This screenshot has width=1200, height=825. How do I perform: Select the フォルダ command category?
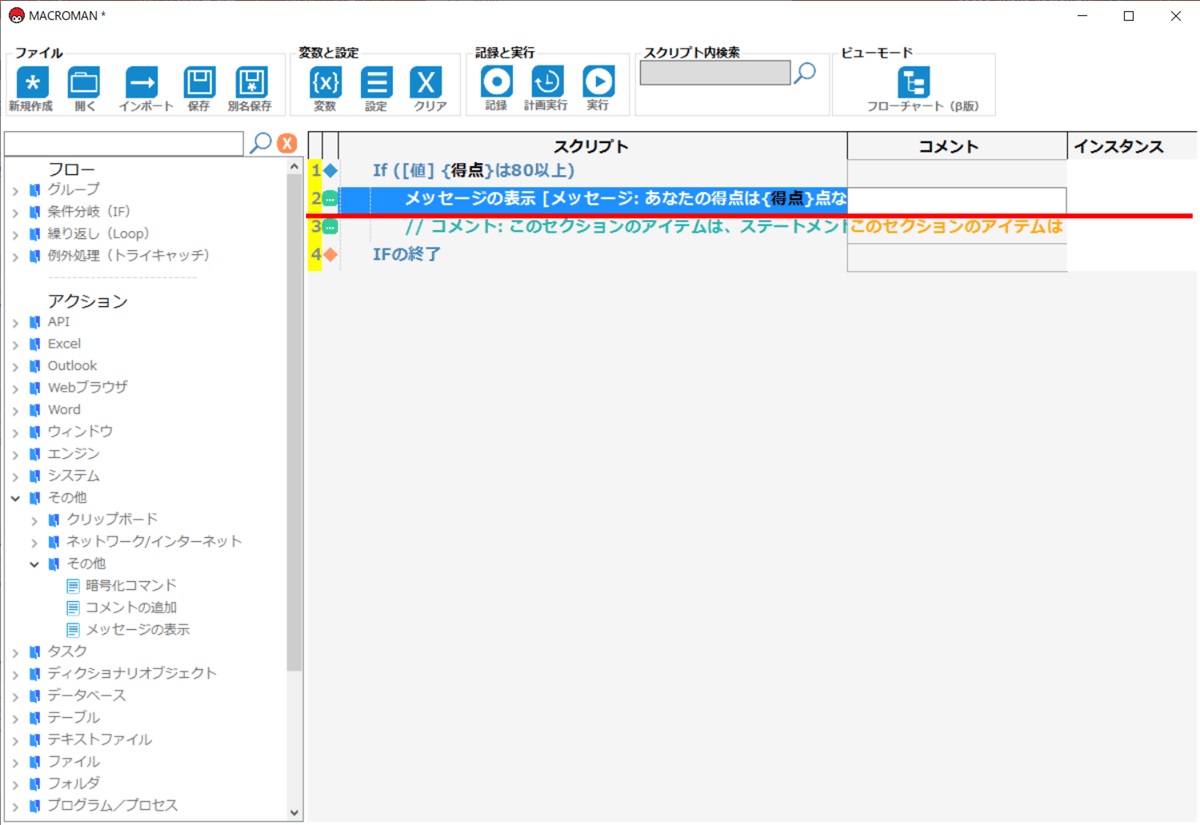pyautogui.click(x=73, y=784)
